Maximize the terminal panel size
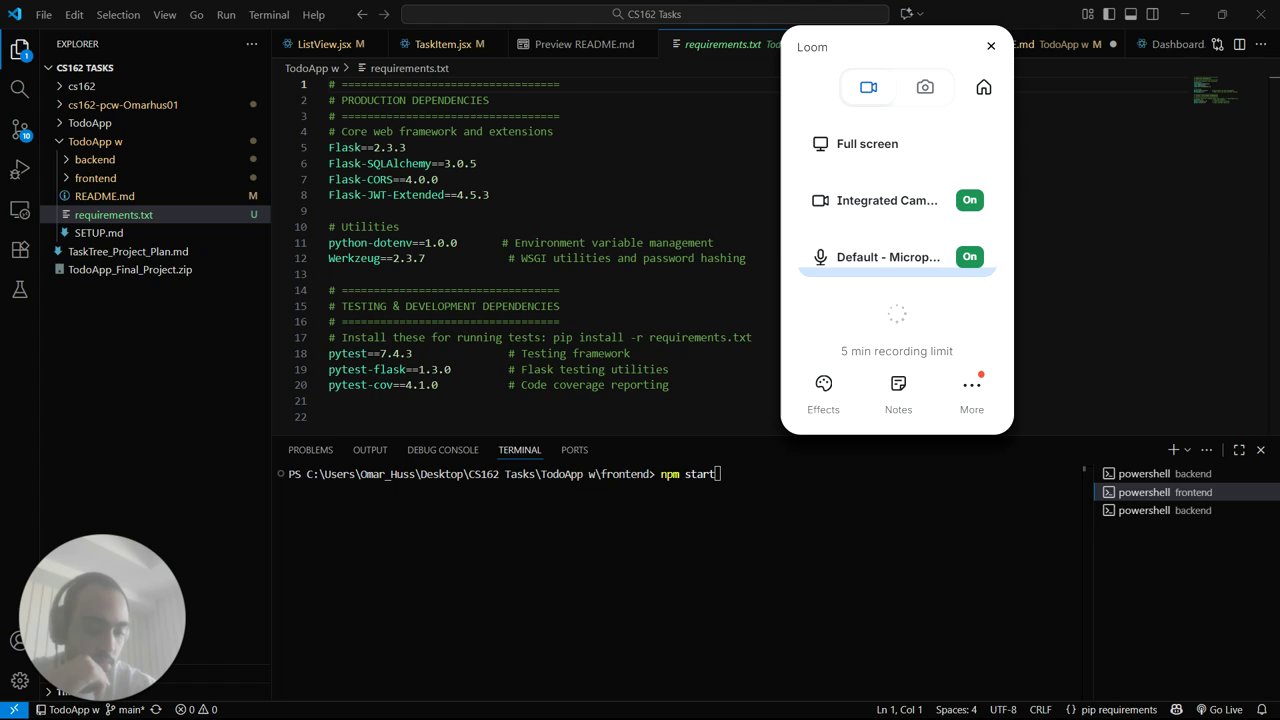Screen dimensions: 1280x720 [x=1239, y=450]
